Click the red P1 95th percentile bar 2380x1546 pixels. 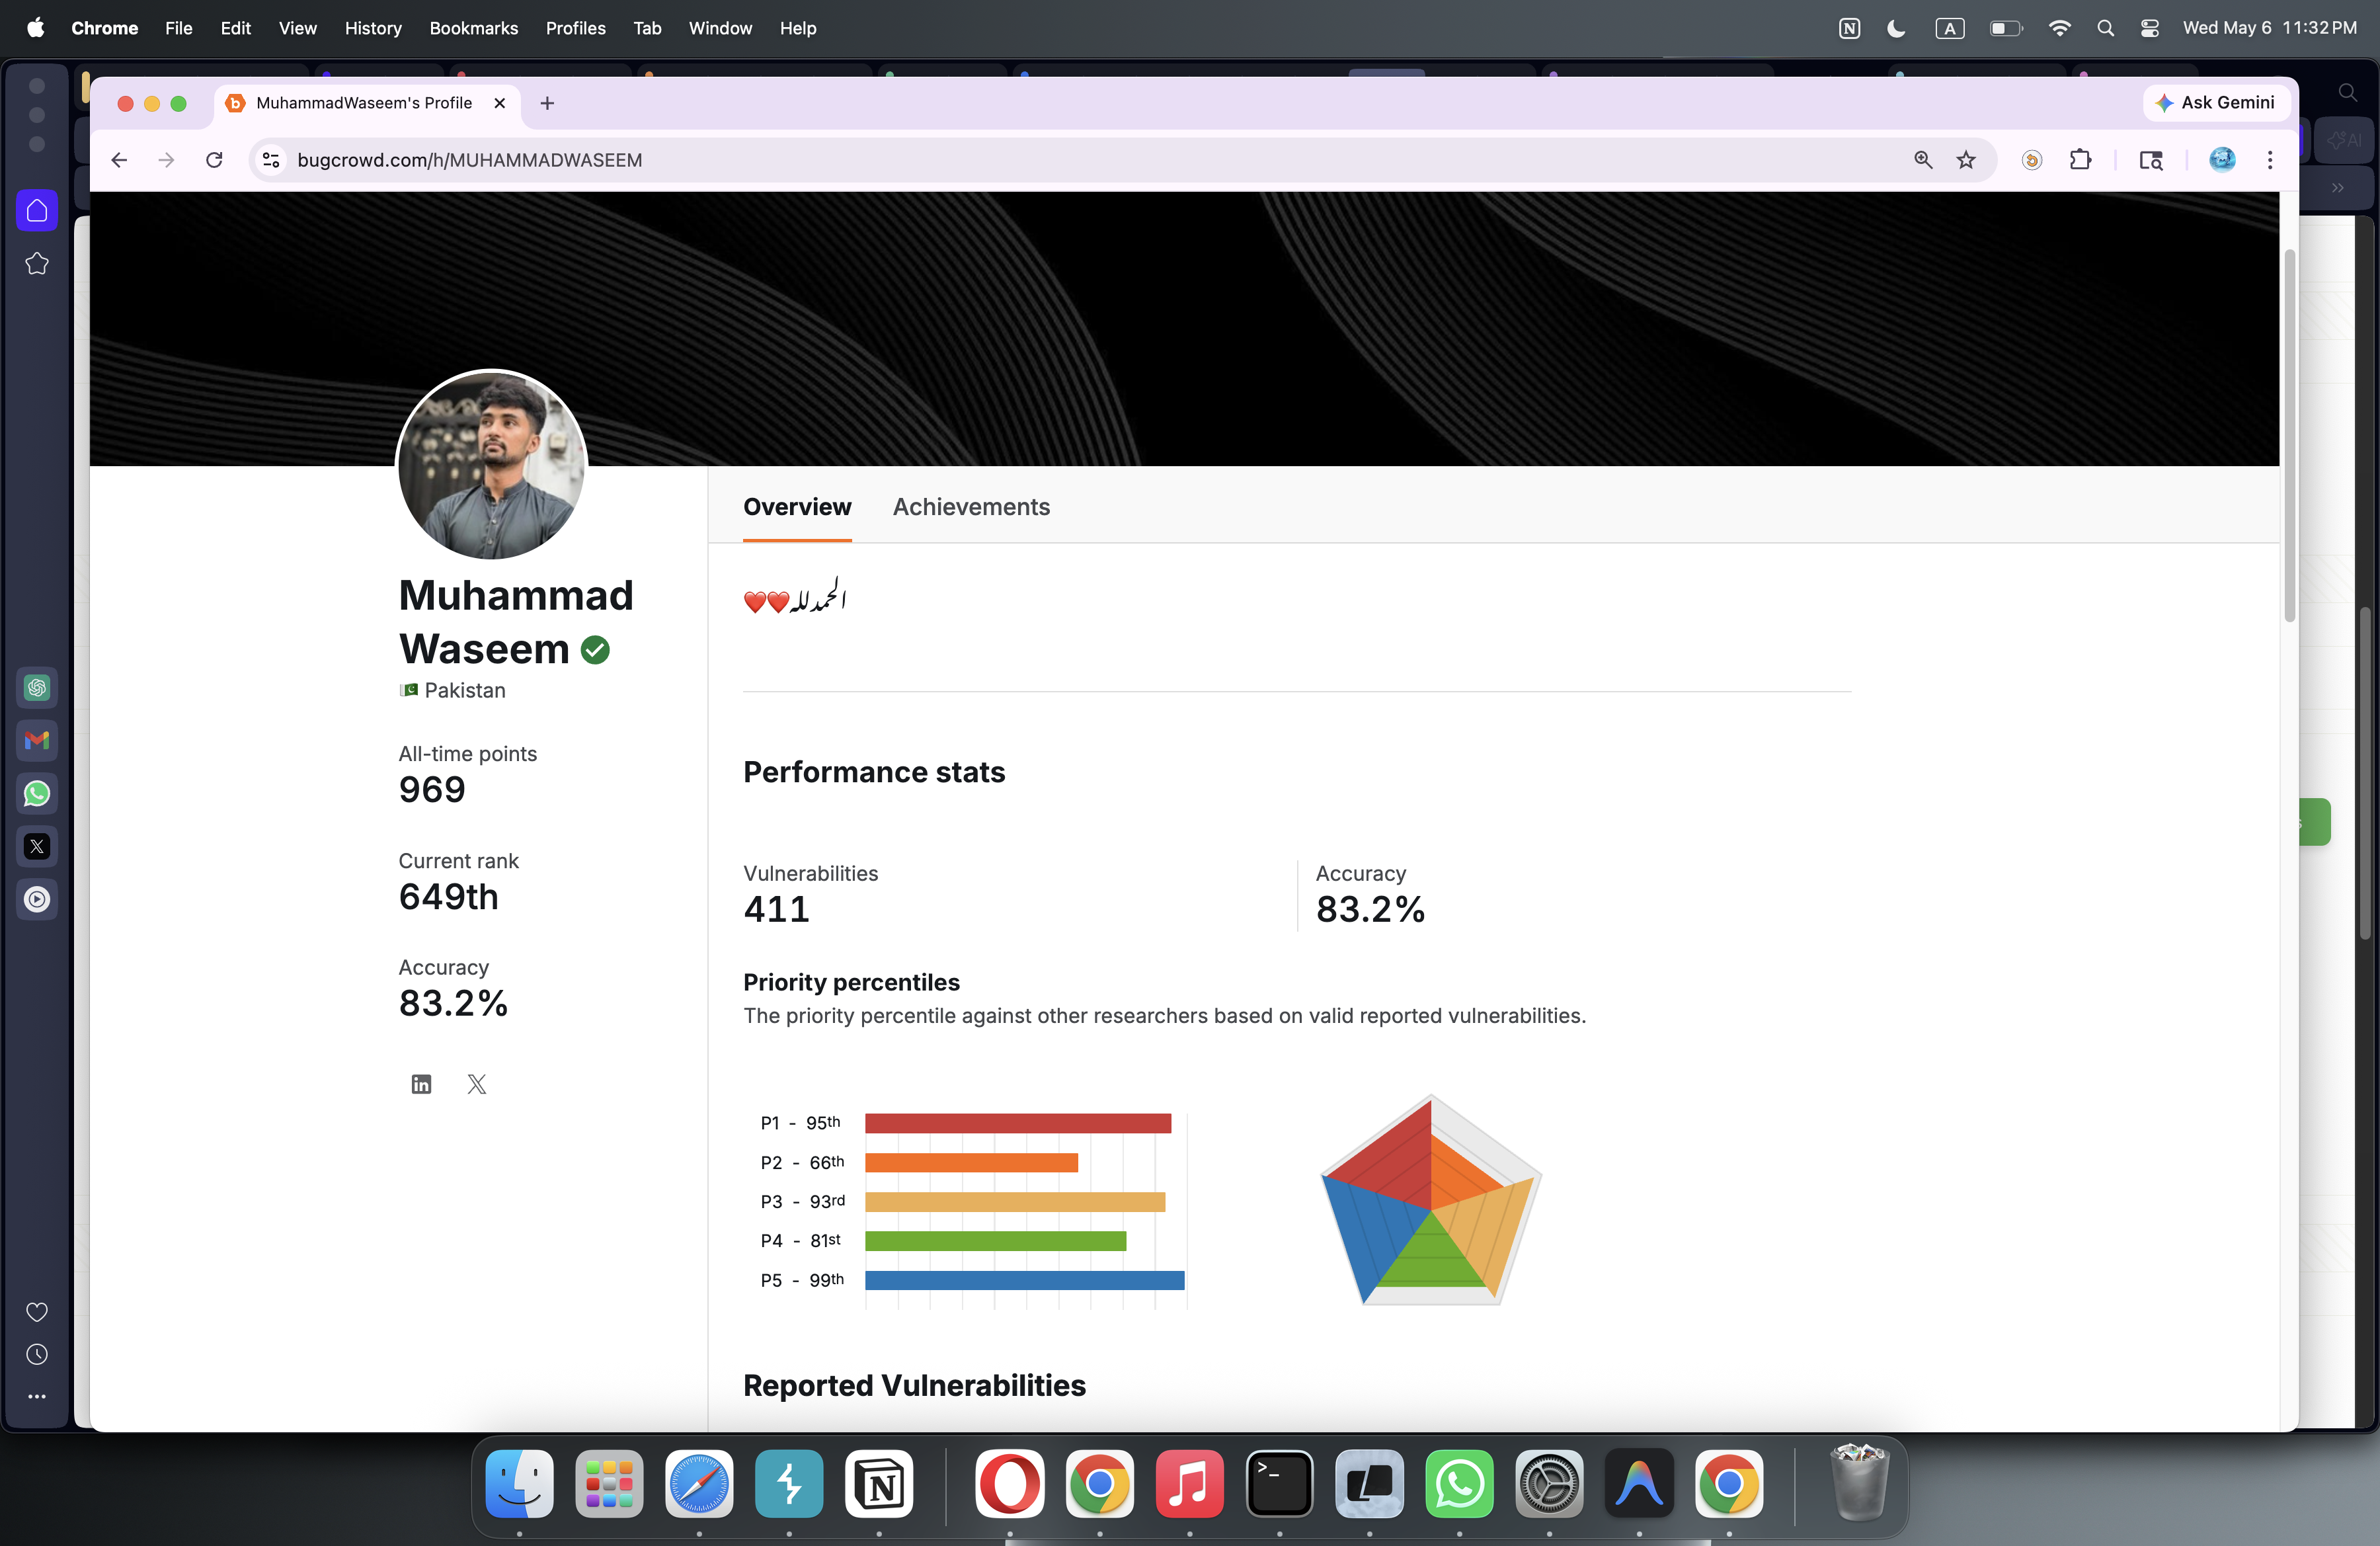click(x=1018, y=1123)
